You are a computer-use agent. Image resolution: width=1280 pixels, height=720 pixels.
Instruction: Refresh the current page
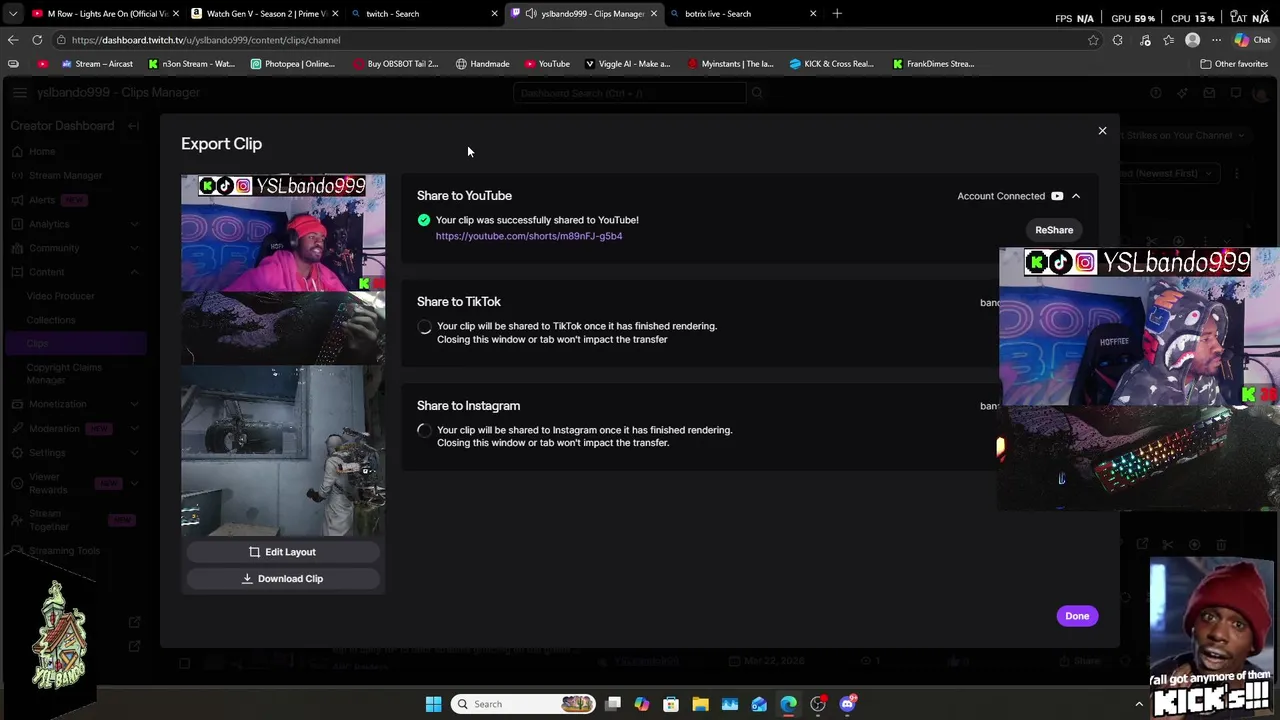click(37, 40)
